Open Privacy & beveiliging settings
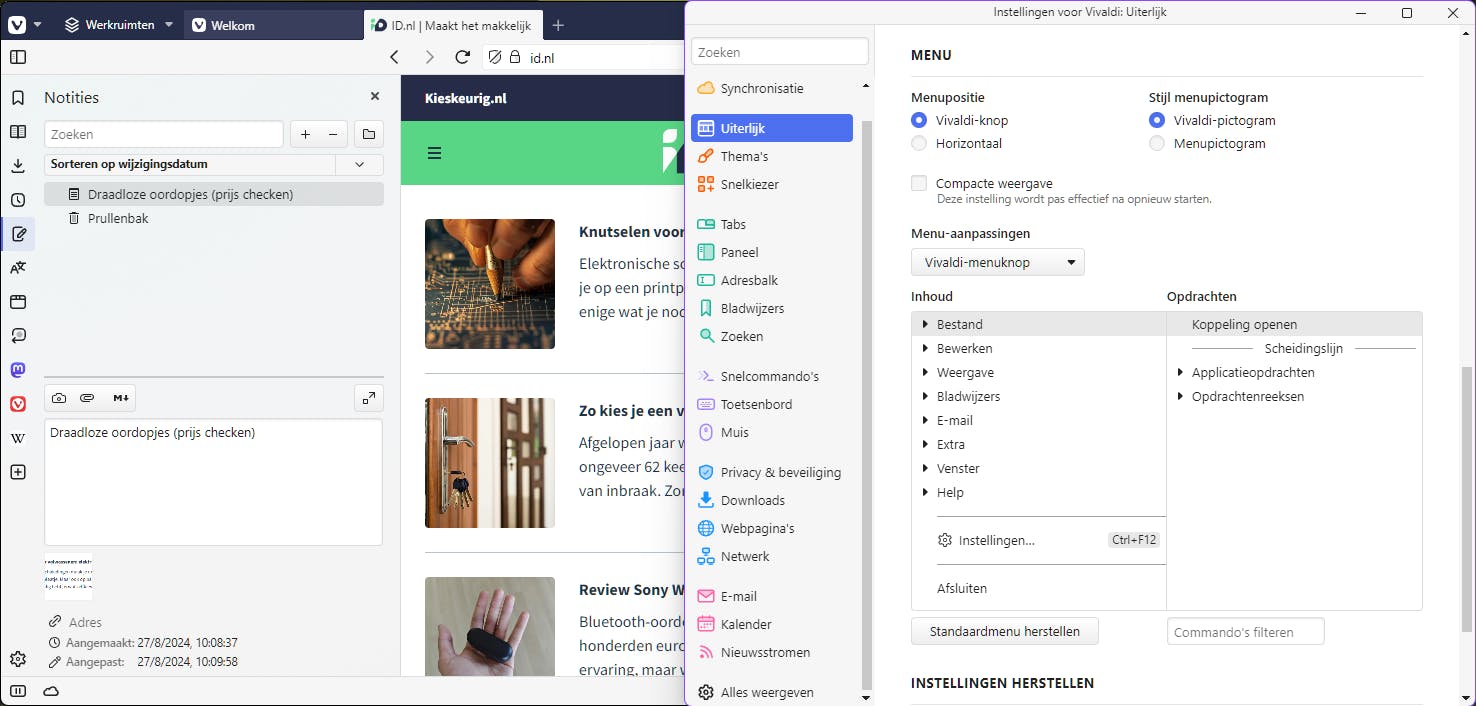Viewport: 1476px width, 706px height. pos(779,471)
